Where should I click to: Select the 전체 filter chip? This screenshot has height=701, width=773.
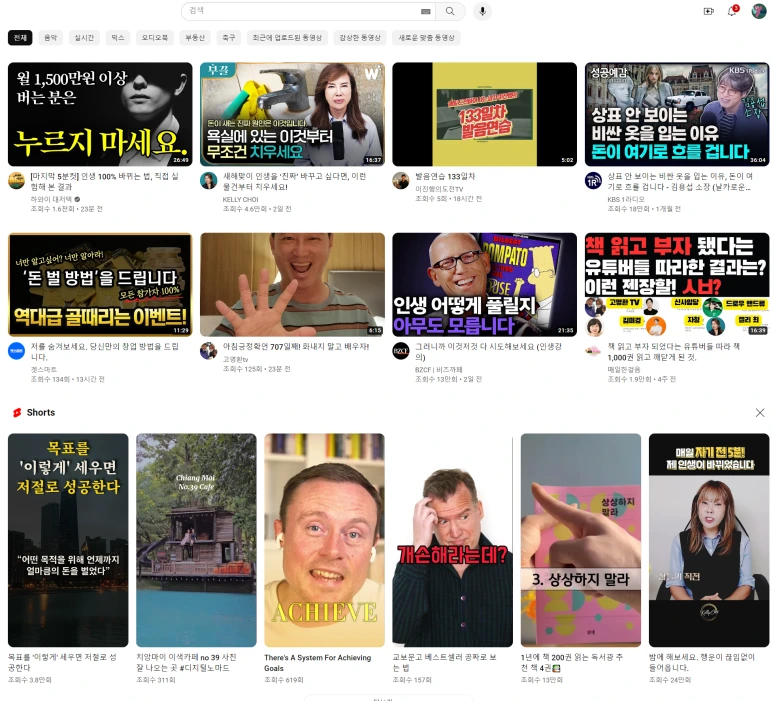[x=20, y=37]
